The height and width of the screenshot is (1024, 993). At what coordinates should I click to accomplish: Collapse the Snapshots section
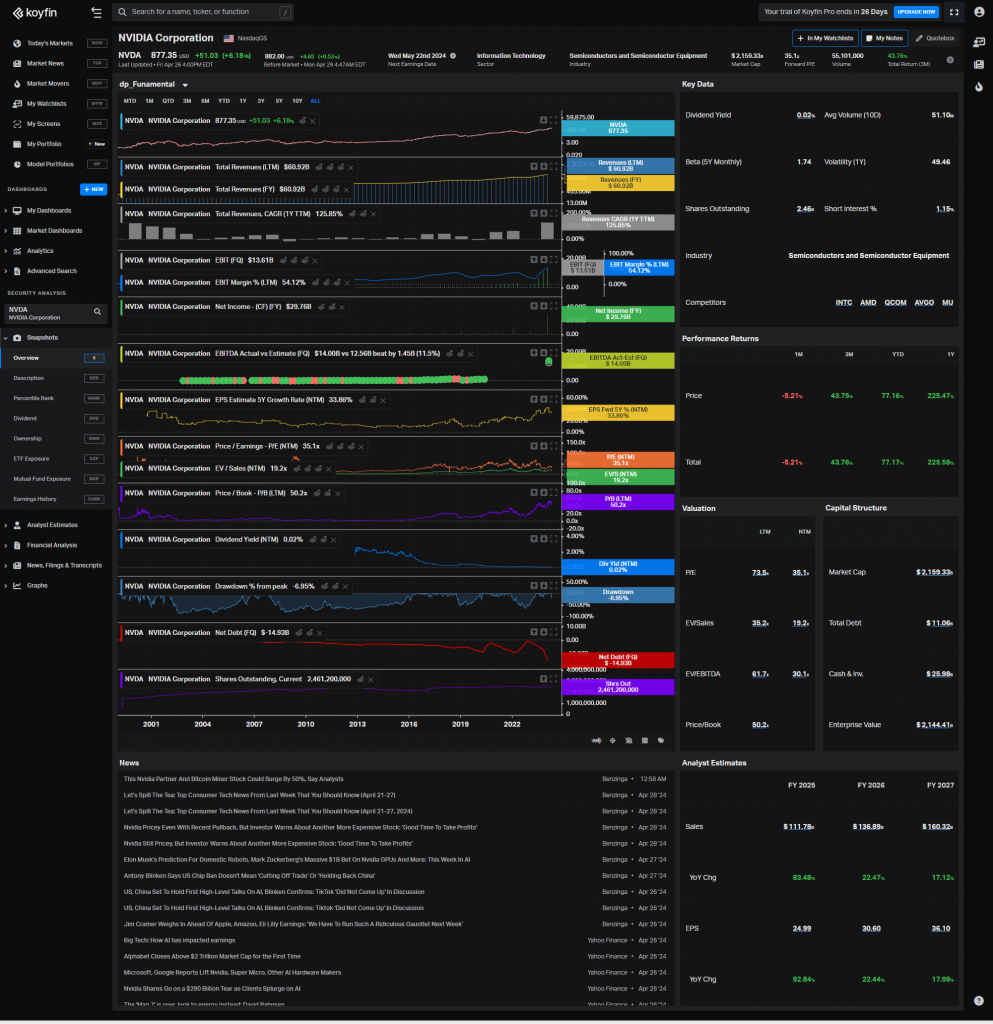pos(7,338)
